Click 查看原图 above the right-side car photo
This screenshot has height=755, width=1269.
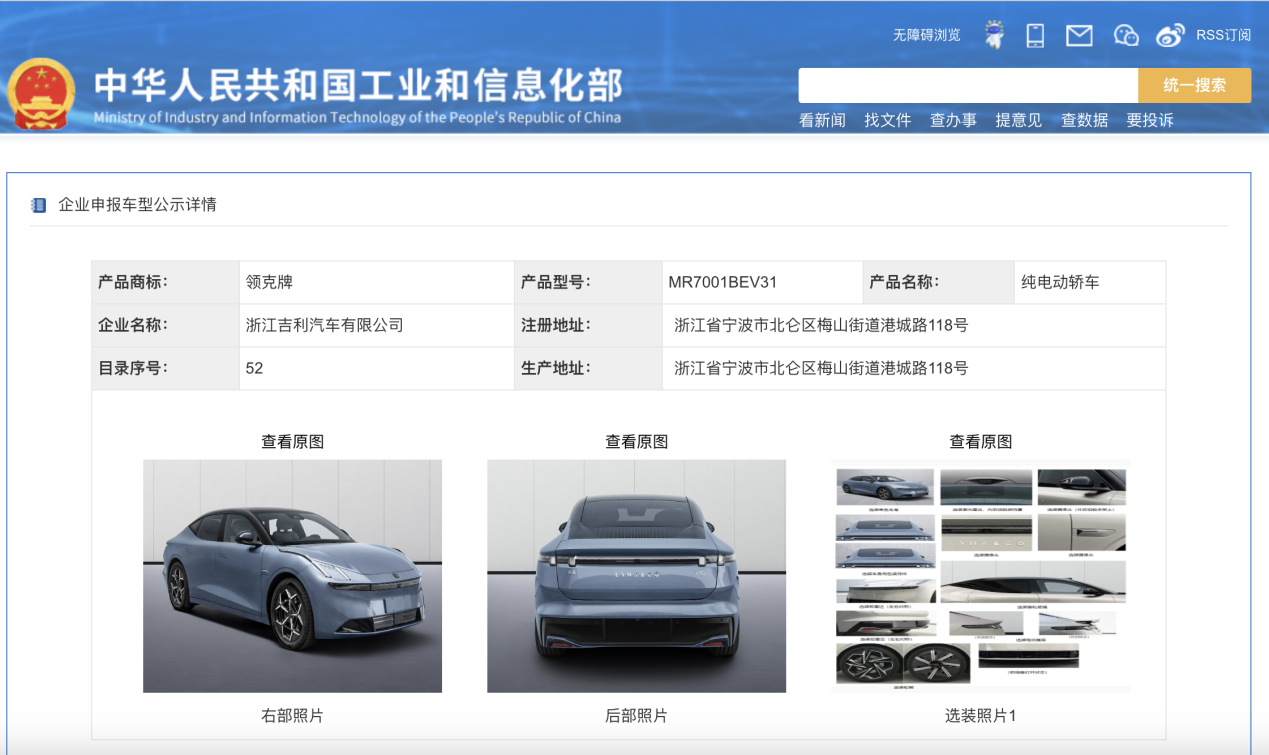[293, 441]
